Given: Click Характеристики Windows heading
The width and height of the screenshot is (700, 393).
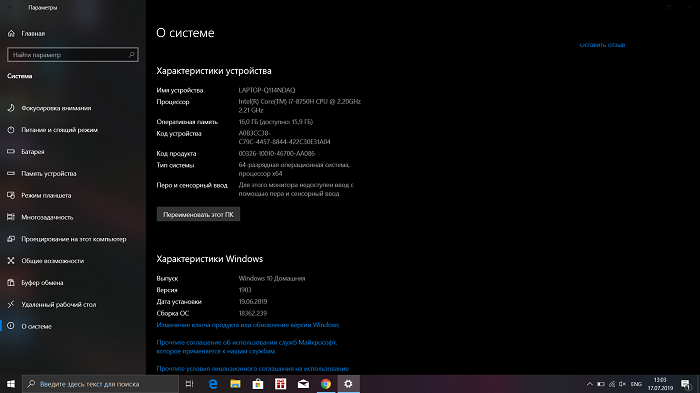Looking at the screenshot, I should click(x=209, y=259).
